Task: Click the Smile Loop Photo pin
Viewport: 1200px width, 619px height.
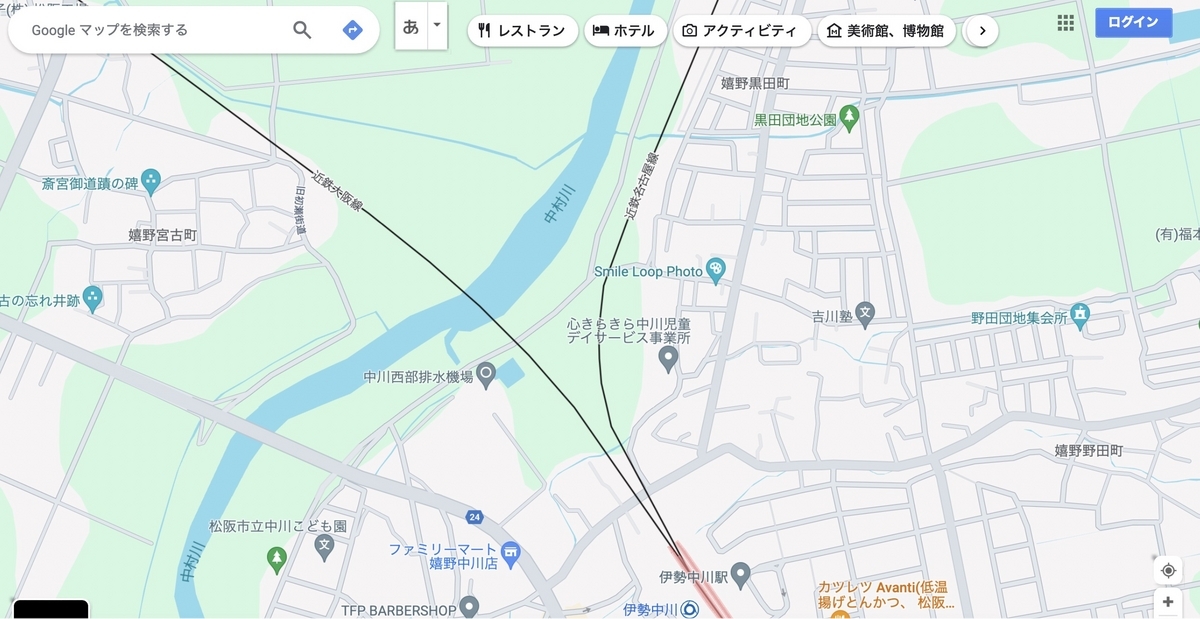Action: tap(715, 270)
